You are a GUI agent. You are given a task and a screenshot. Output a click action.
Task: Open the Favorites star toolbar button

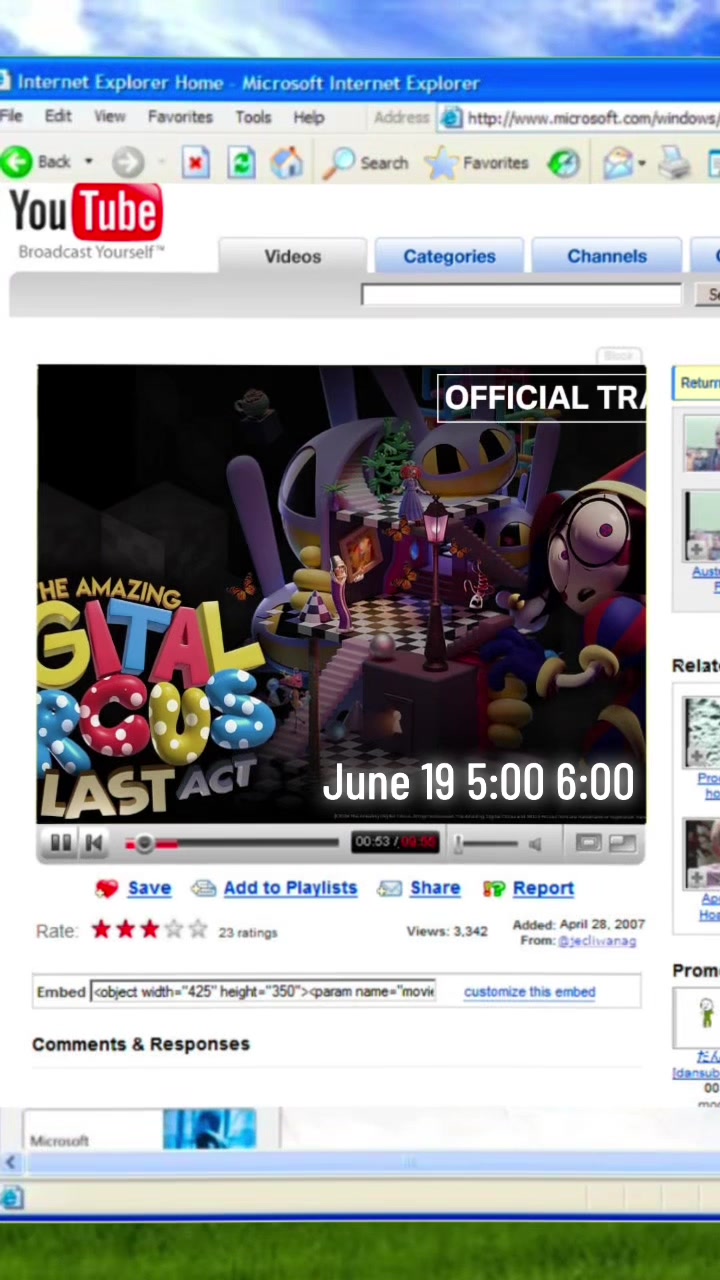(476, 162)
